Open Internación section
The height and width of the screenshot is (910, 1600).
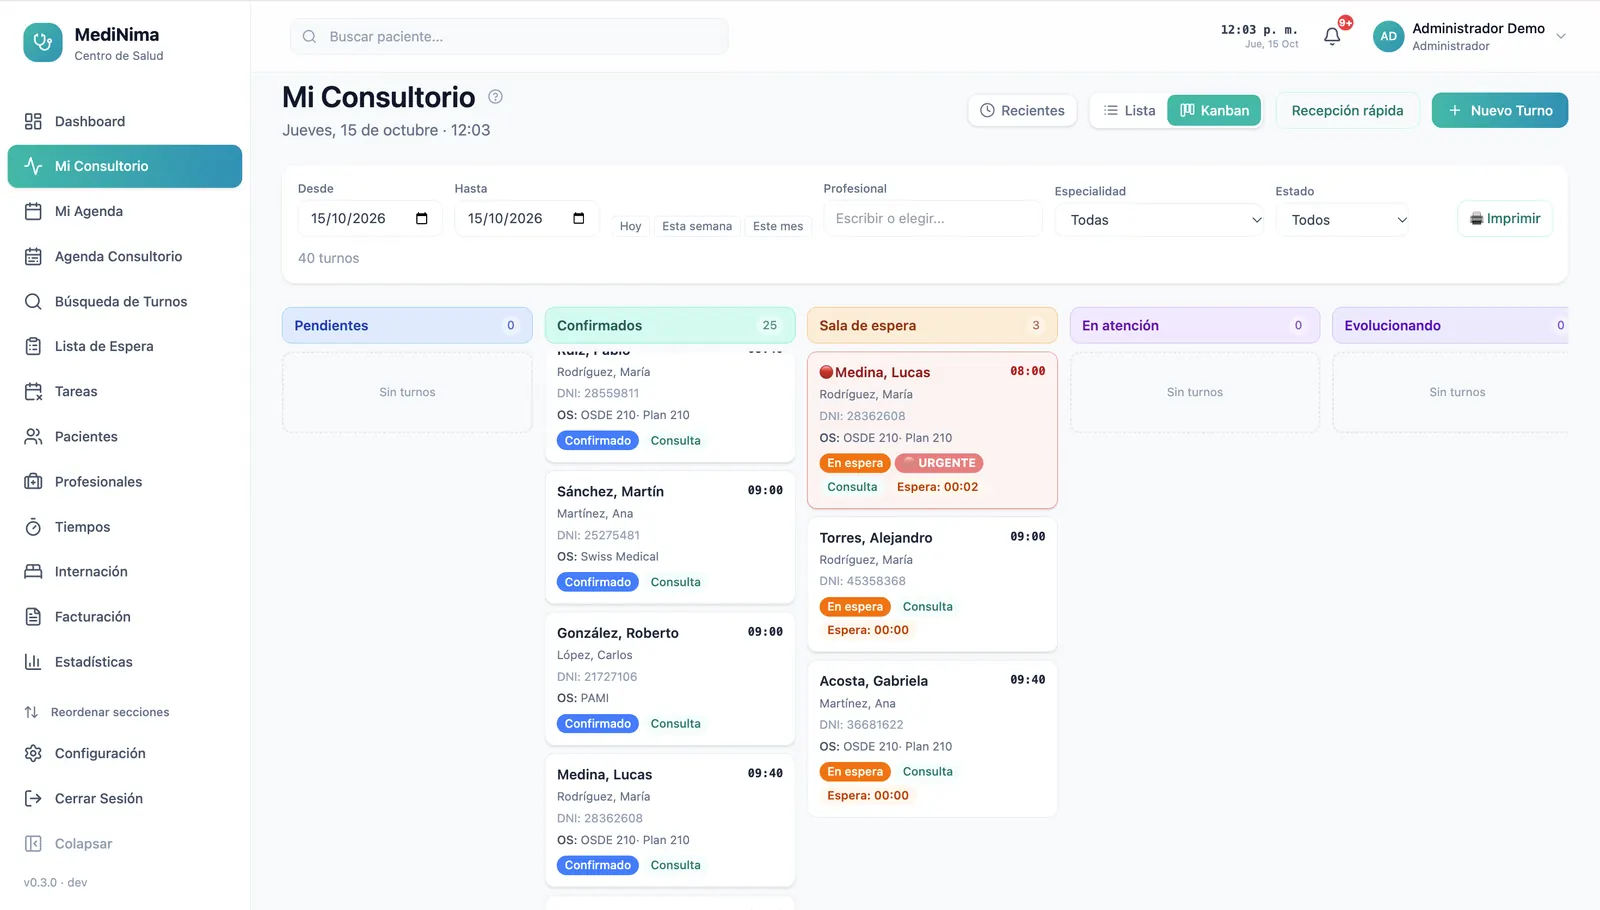tap(125, 571)
